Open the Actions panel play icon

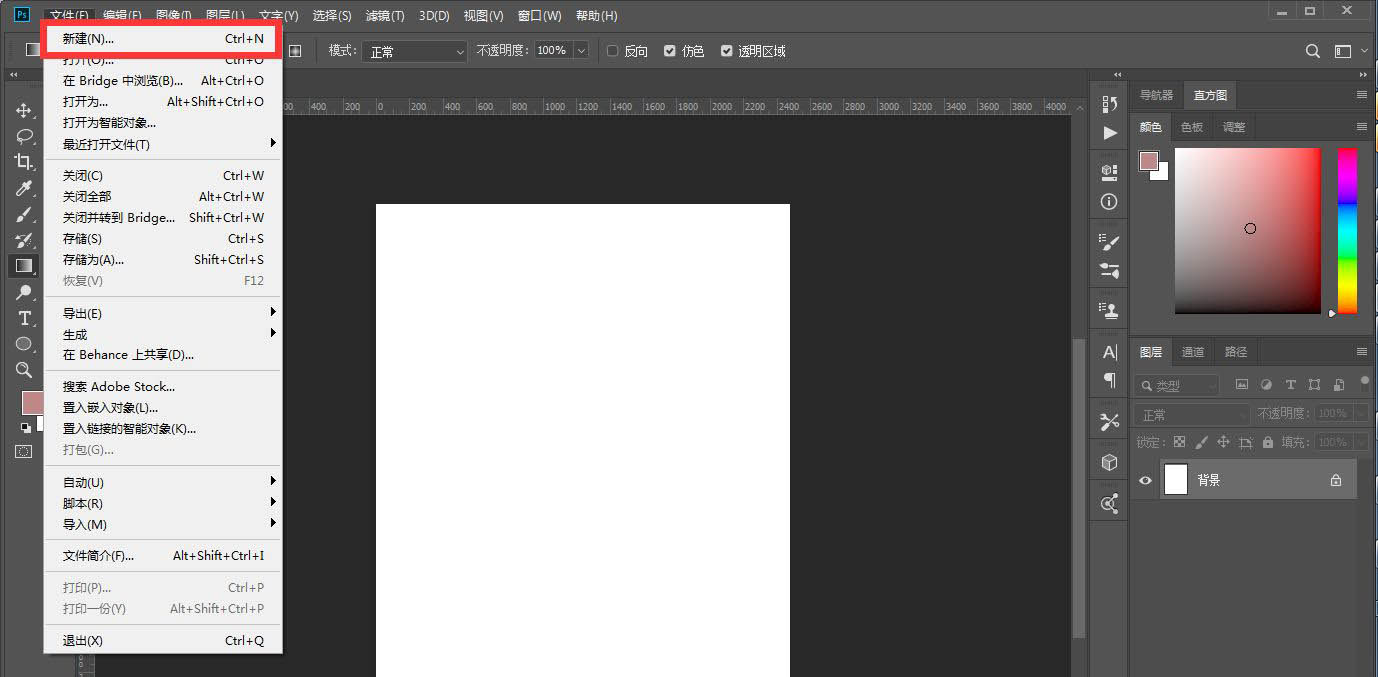coord(1109,132)
